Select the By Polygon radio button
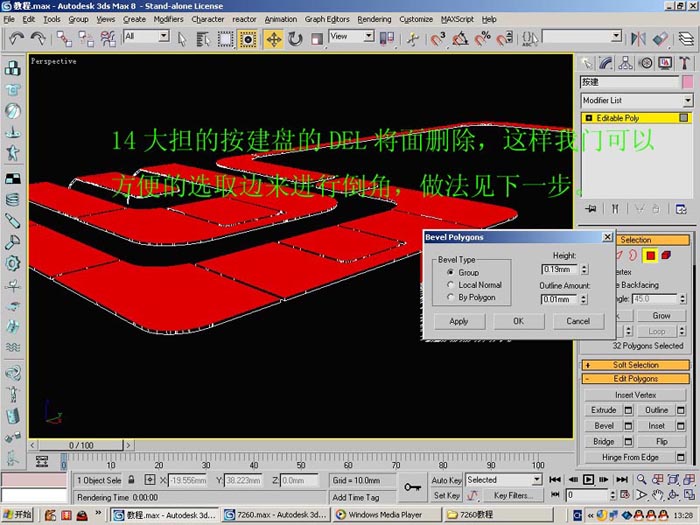The width and height of the screenshot is (700, 525). (x=450, y=297)
